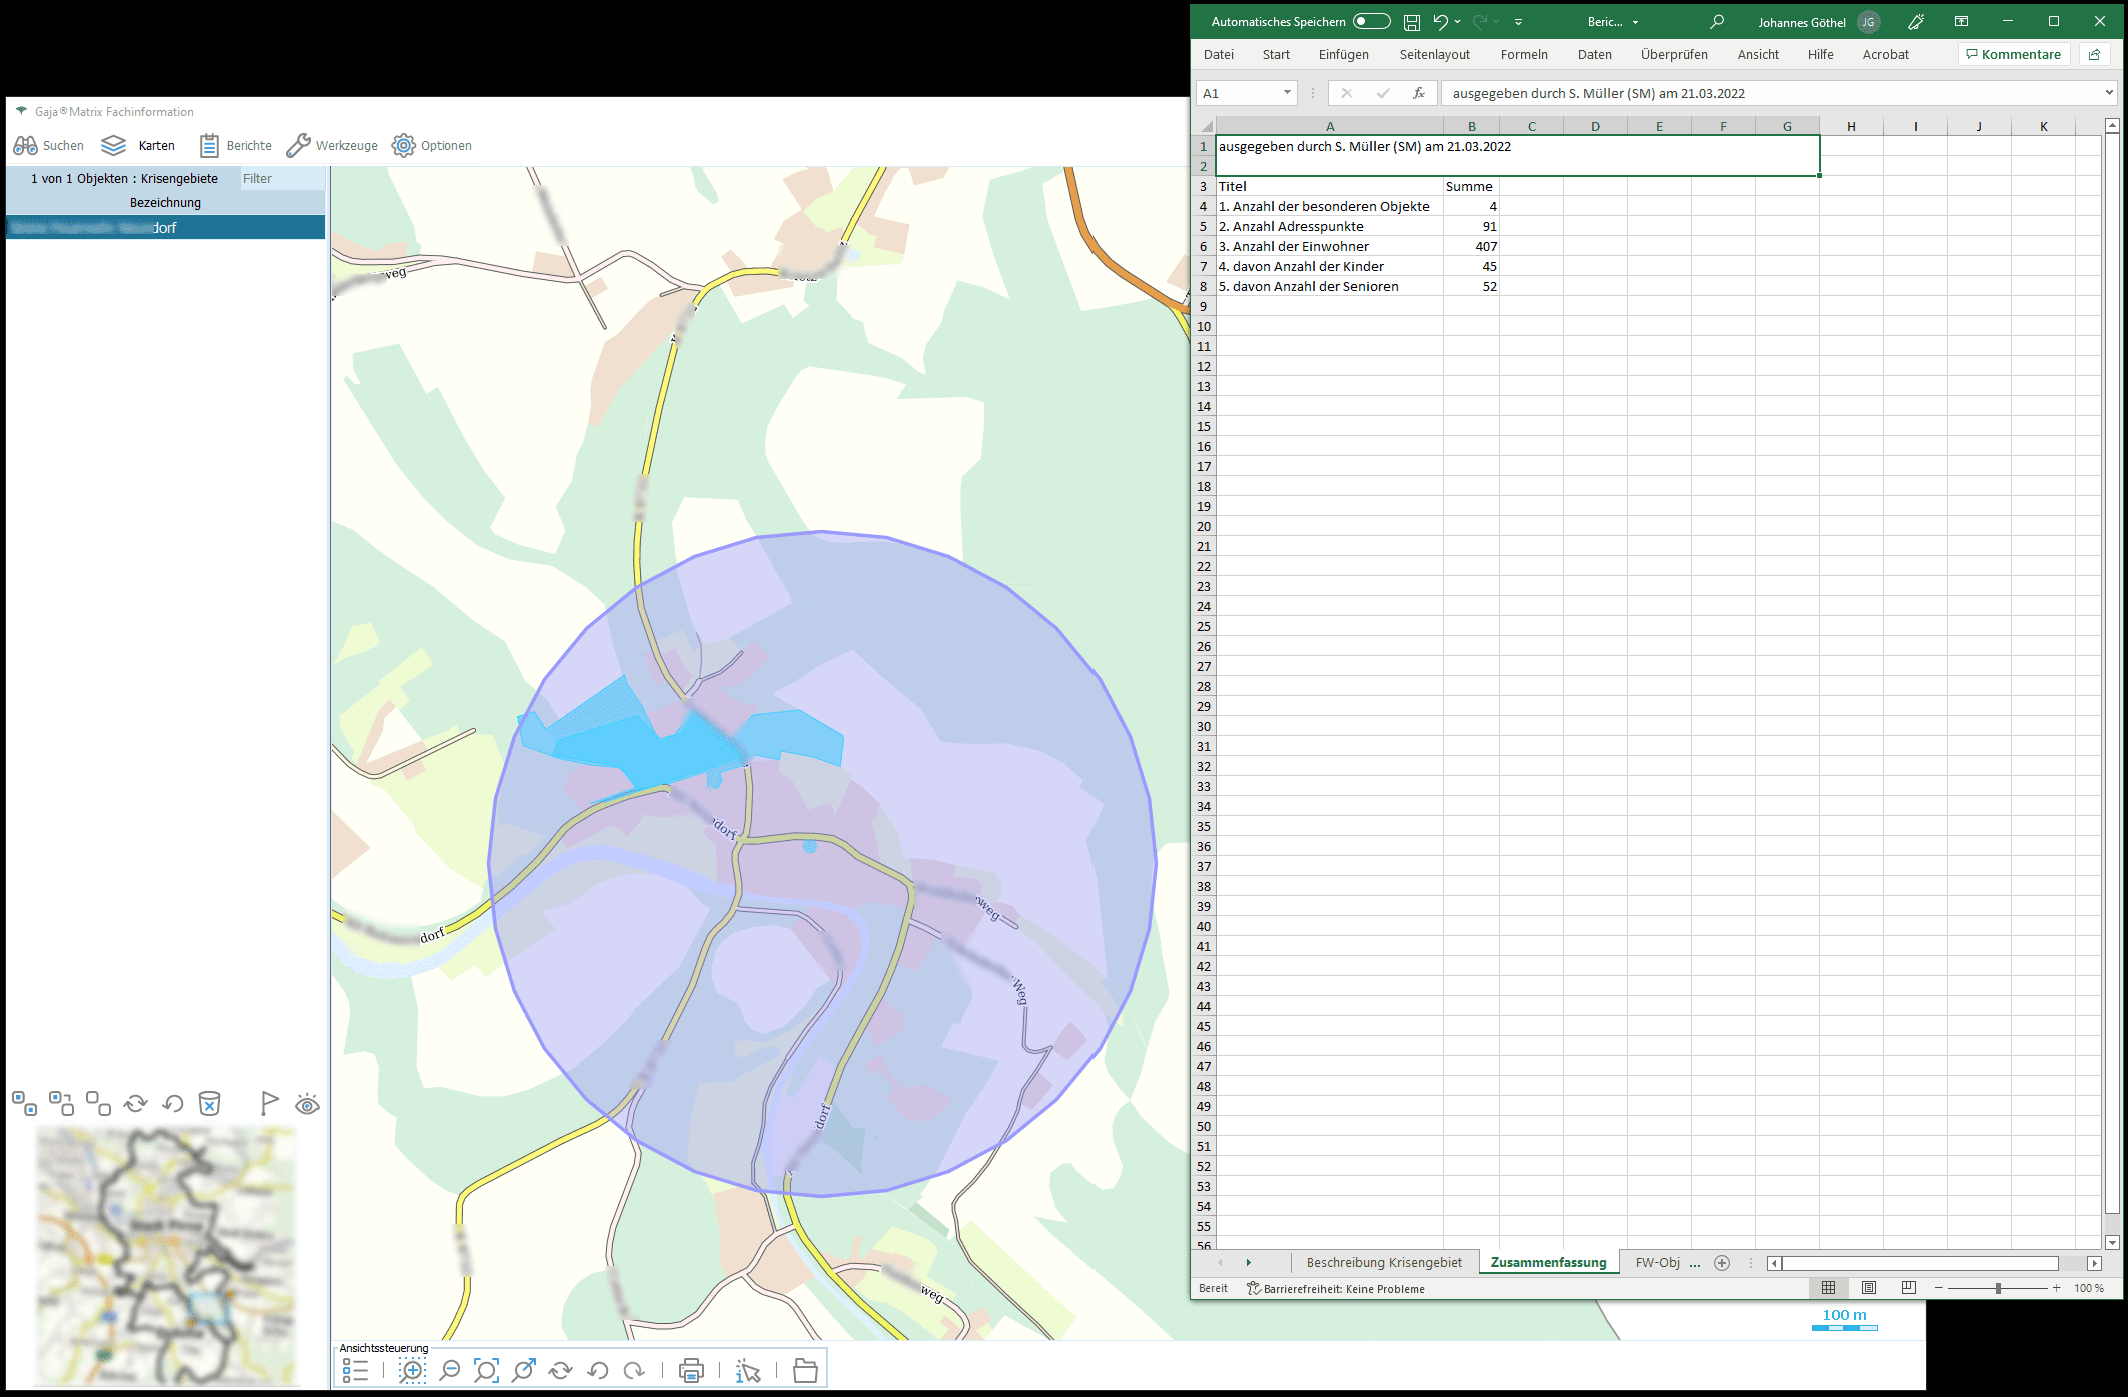
Task: Zoom to full extent of map
Action: click(x=486, y=1370)
